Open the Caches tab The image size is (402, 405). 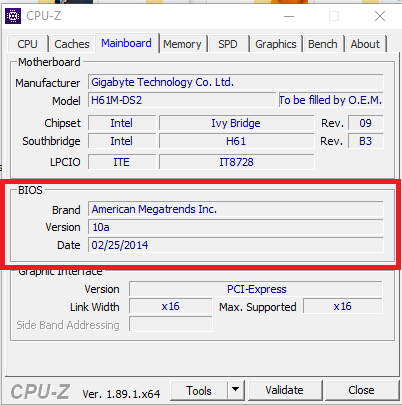click(x=72, y=44)
